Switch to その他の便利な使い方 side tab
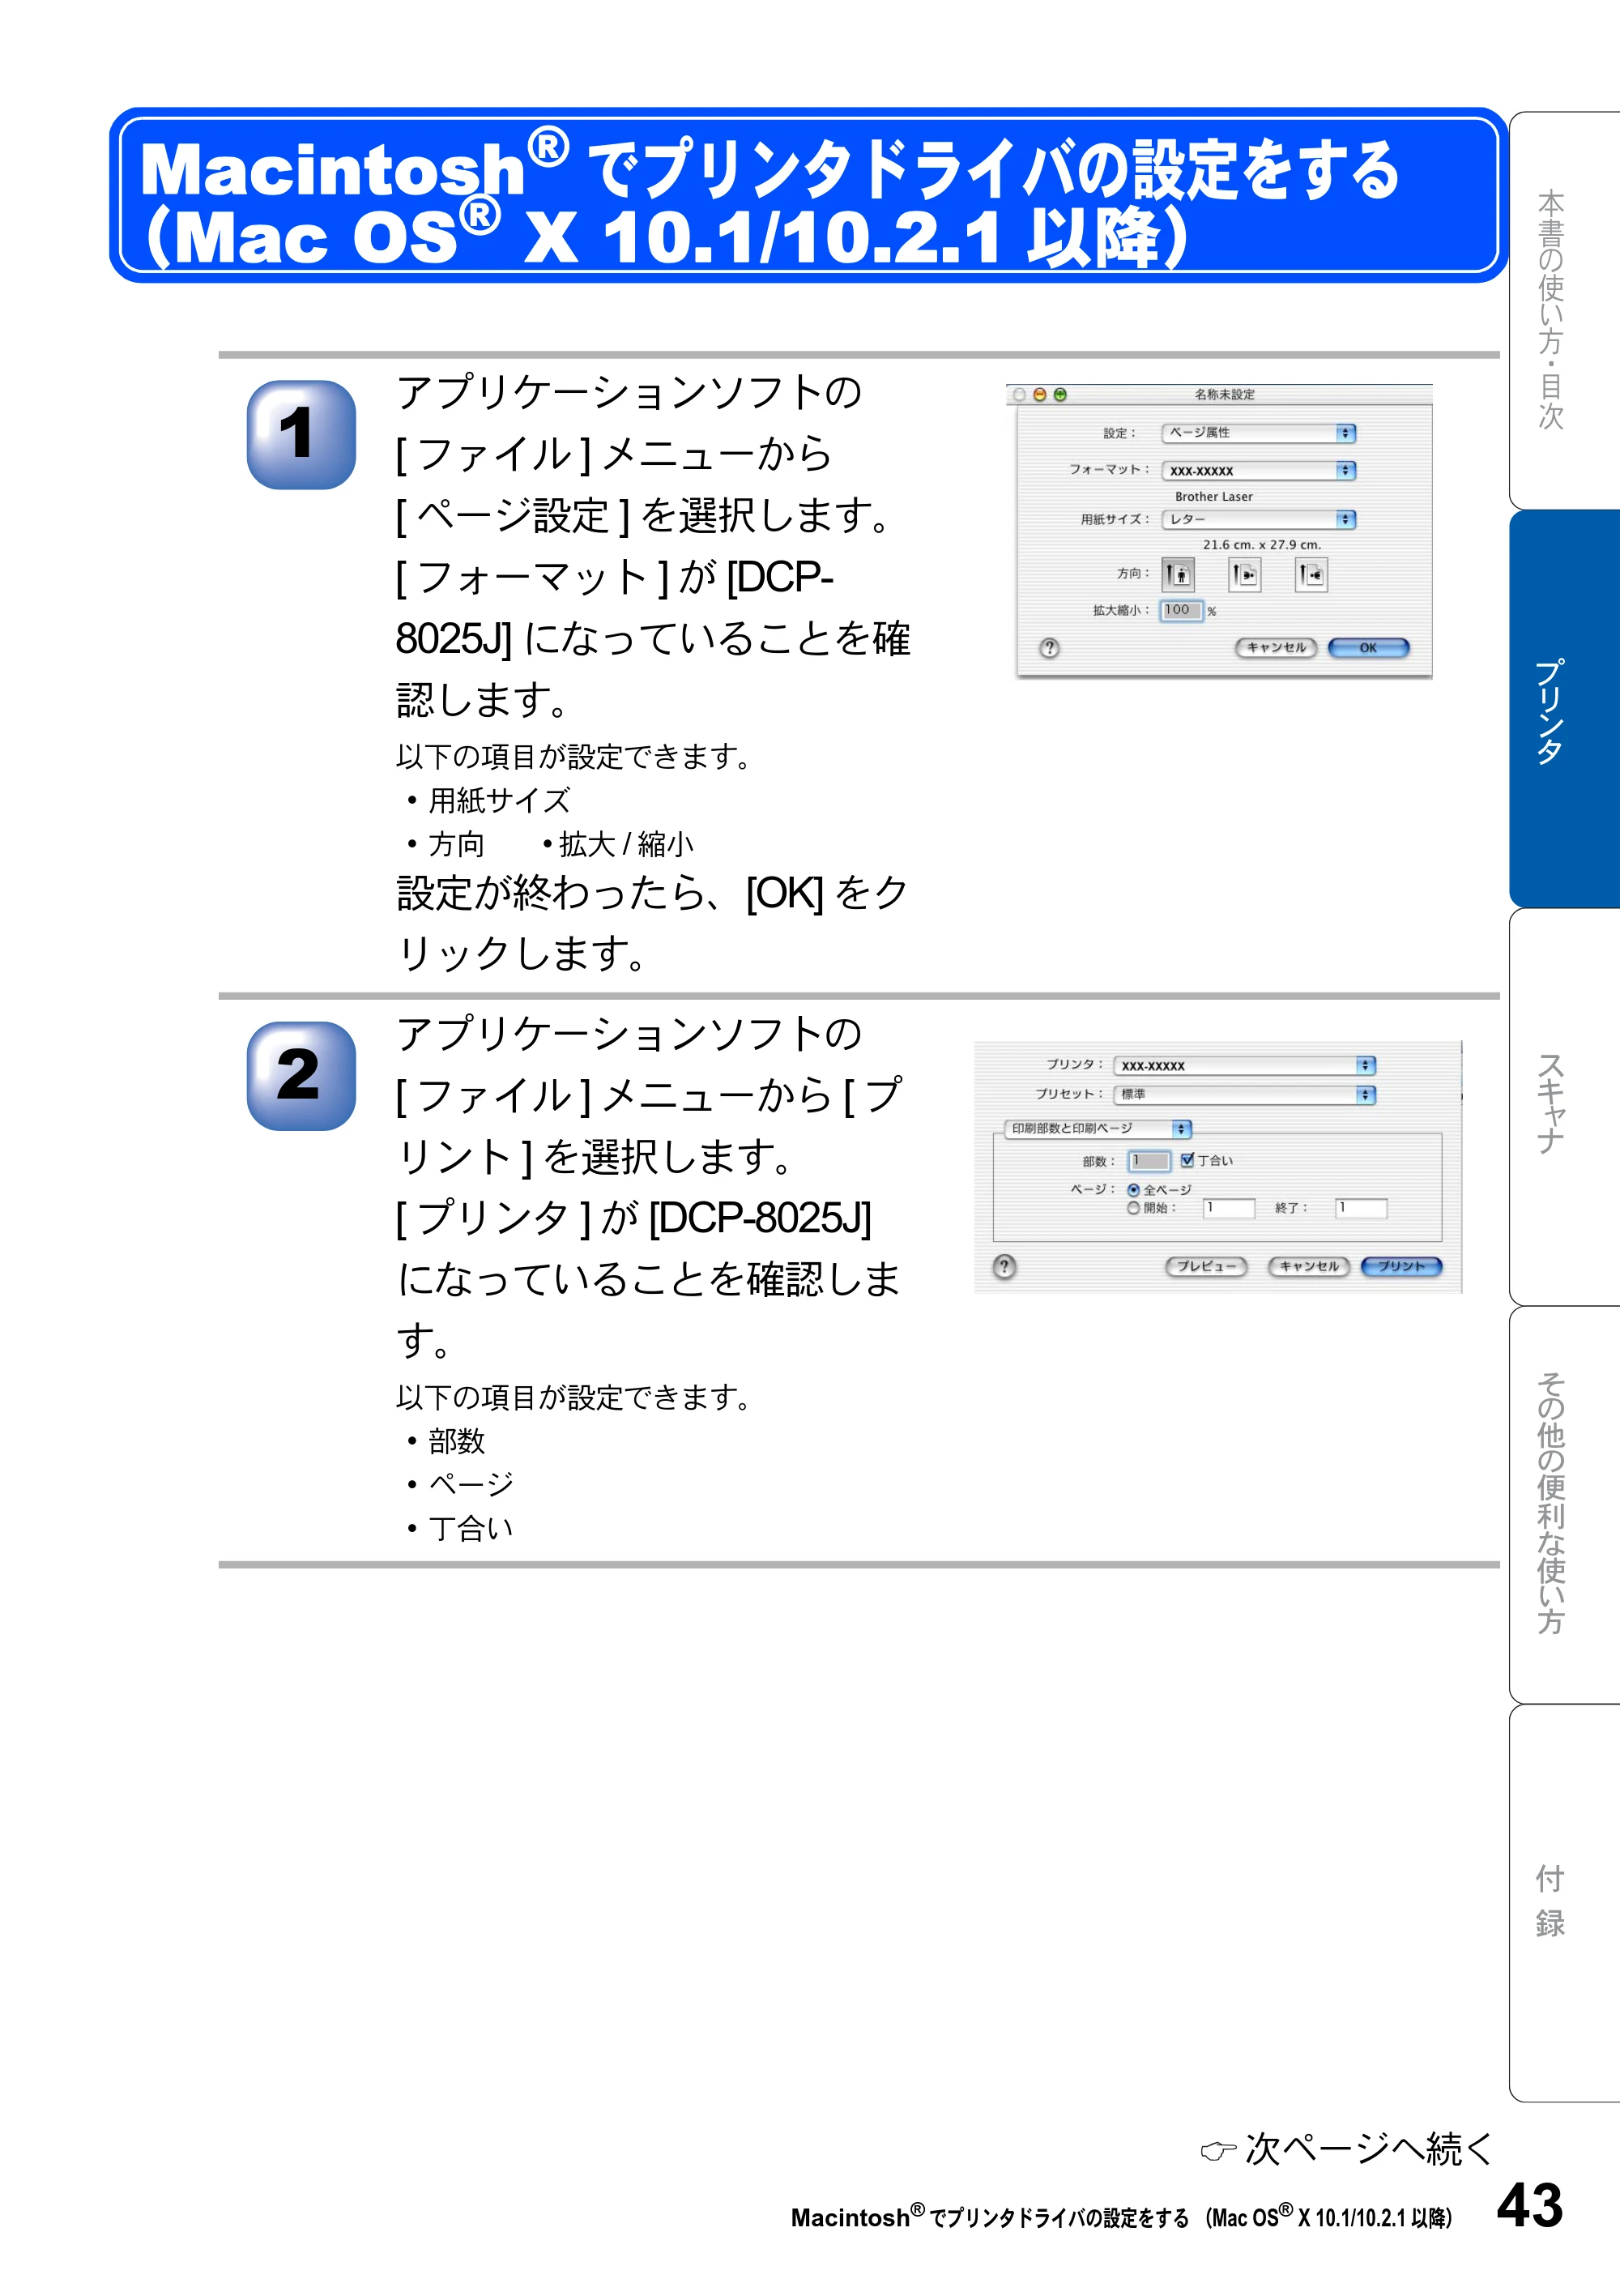The image size is (1620, 2296). (x=1563, y=1504)
